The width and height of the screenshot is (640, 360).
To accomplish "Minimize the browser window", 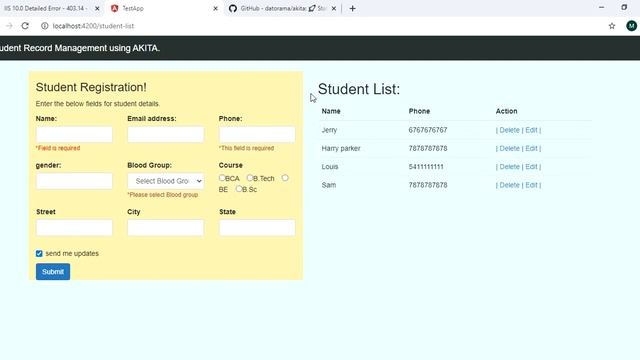I will 601,7.
